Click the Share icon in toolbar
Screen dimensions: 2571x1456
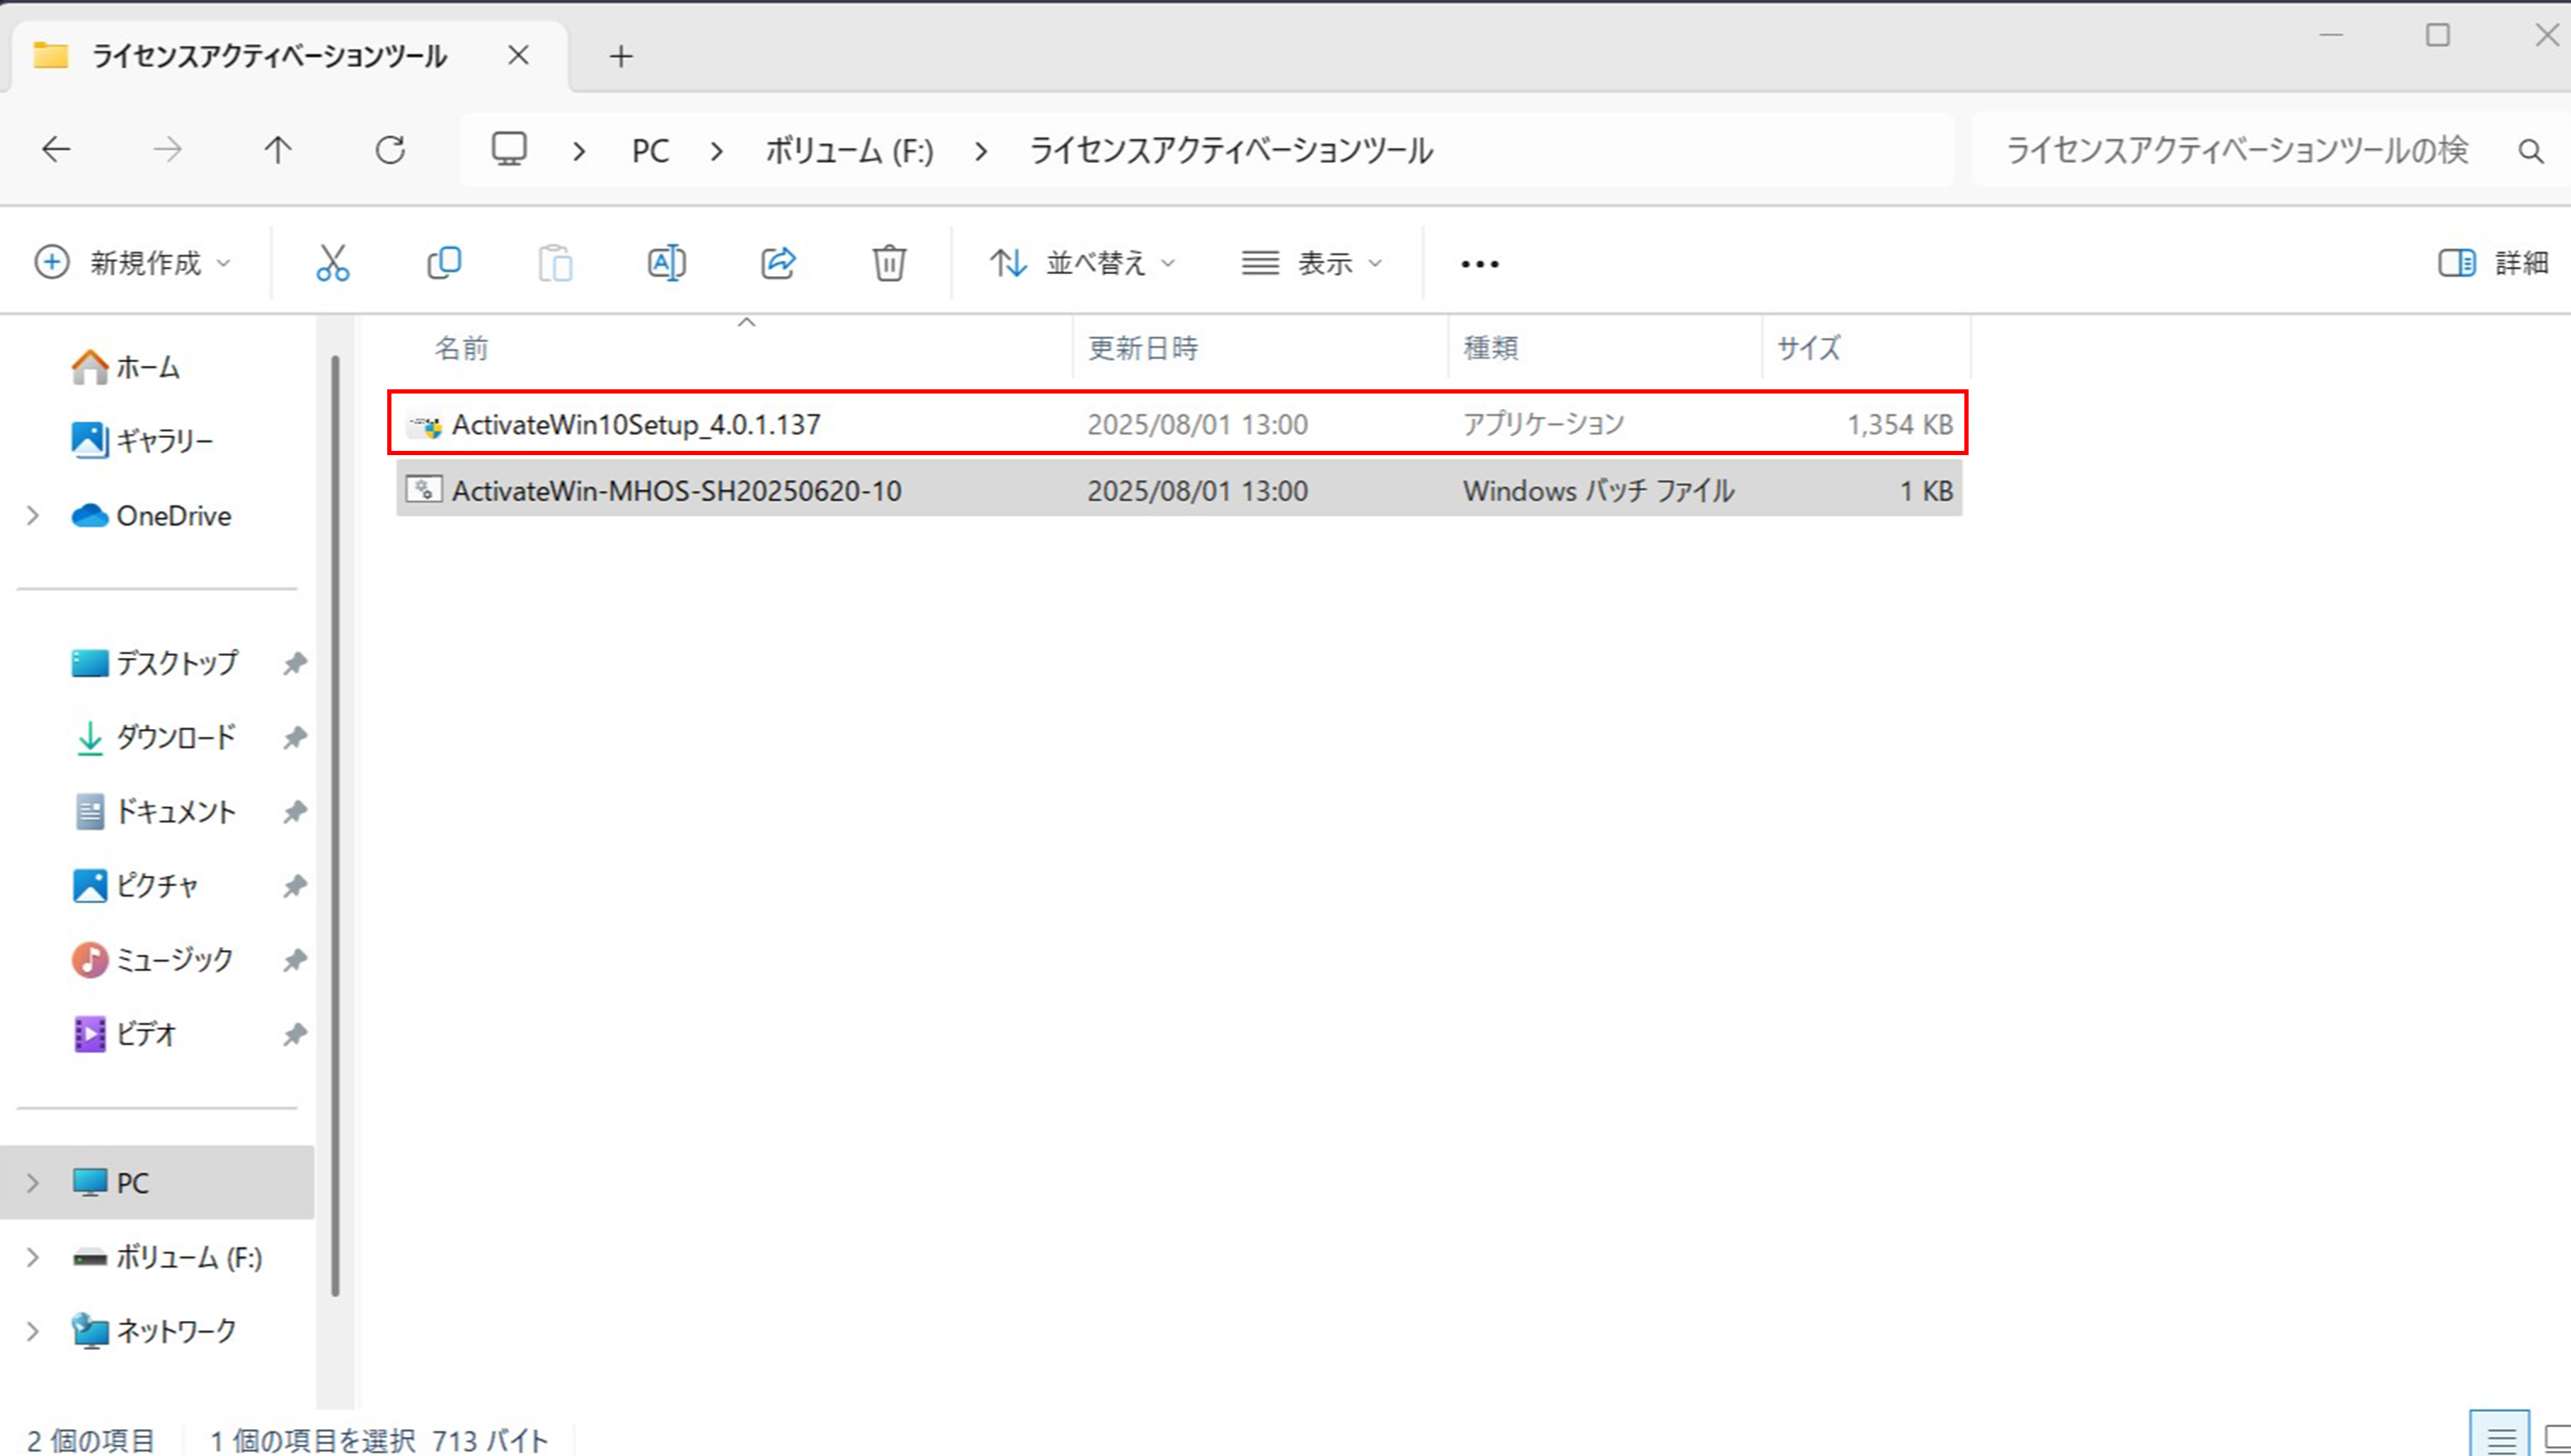[778, 263]
